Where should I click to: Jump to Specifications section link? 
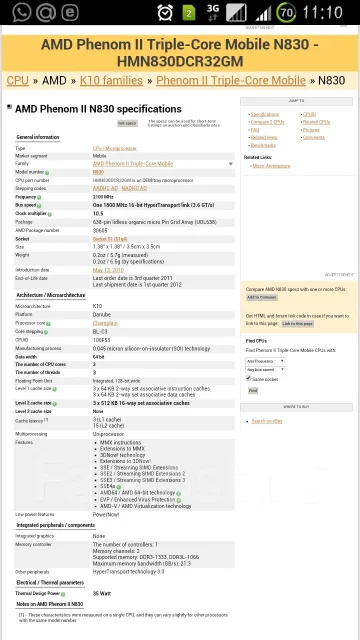(x=265, y=114)
